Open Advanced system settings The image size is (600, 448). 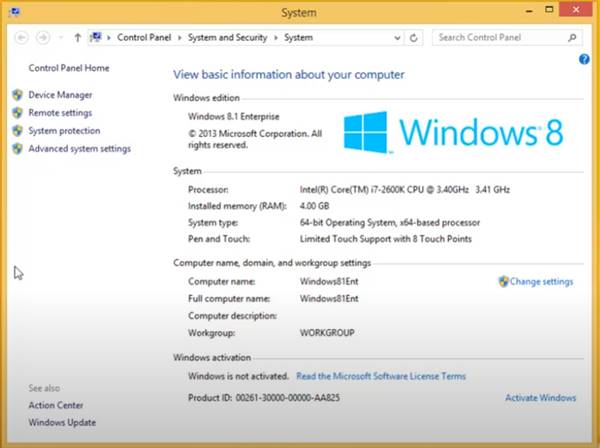[x=80, y=149]
